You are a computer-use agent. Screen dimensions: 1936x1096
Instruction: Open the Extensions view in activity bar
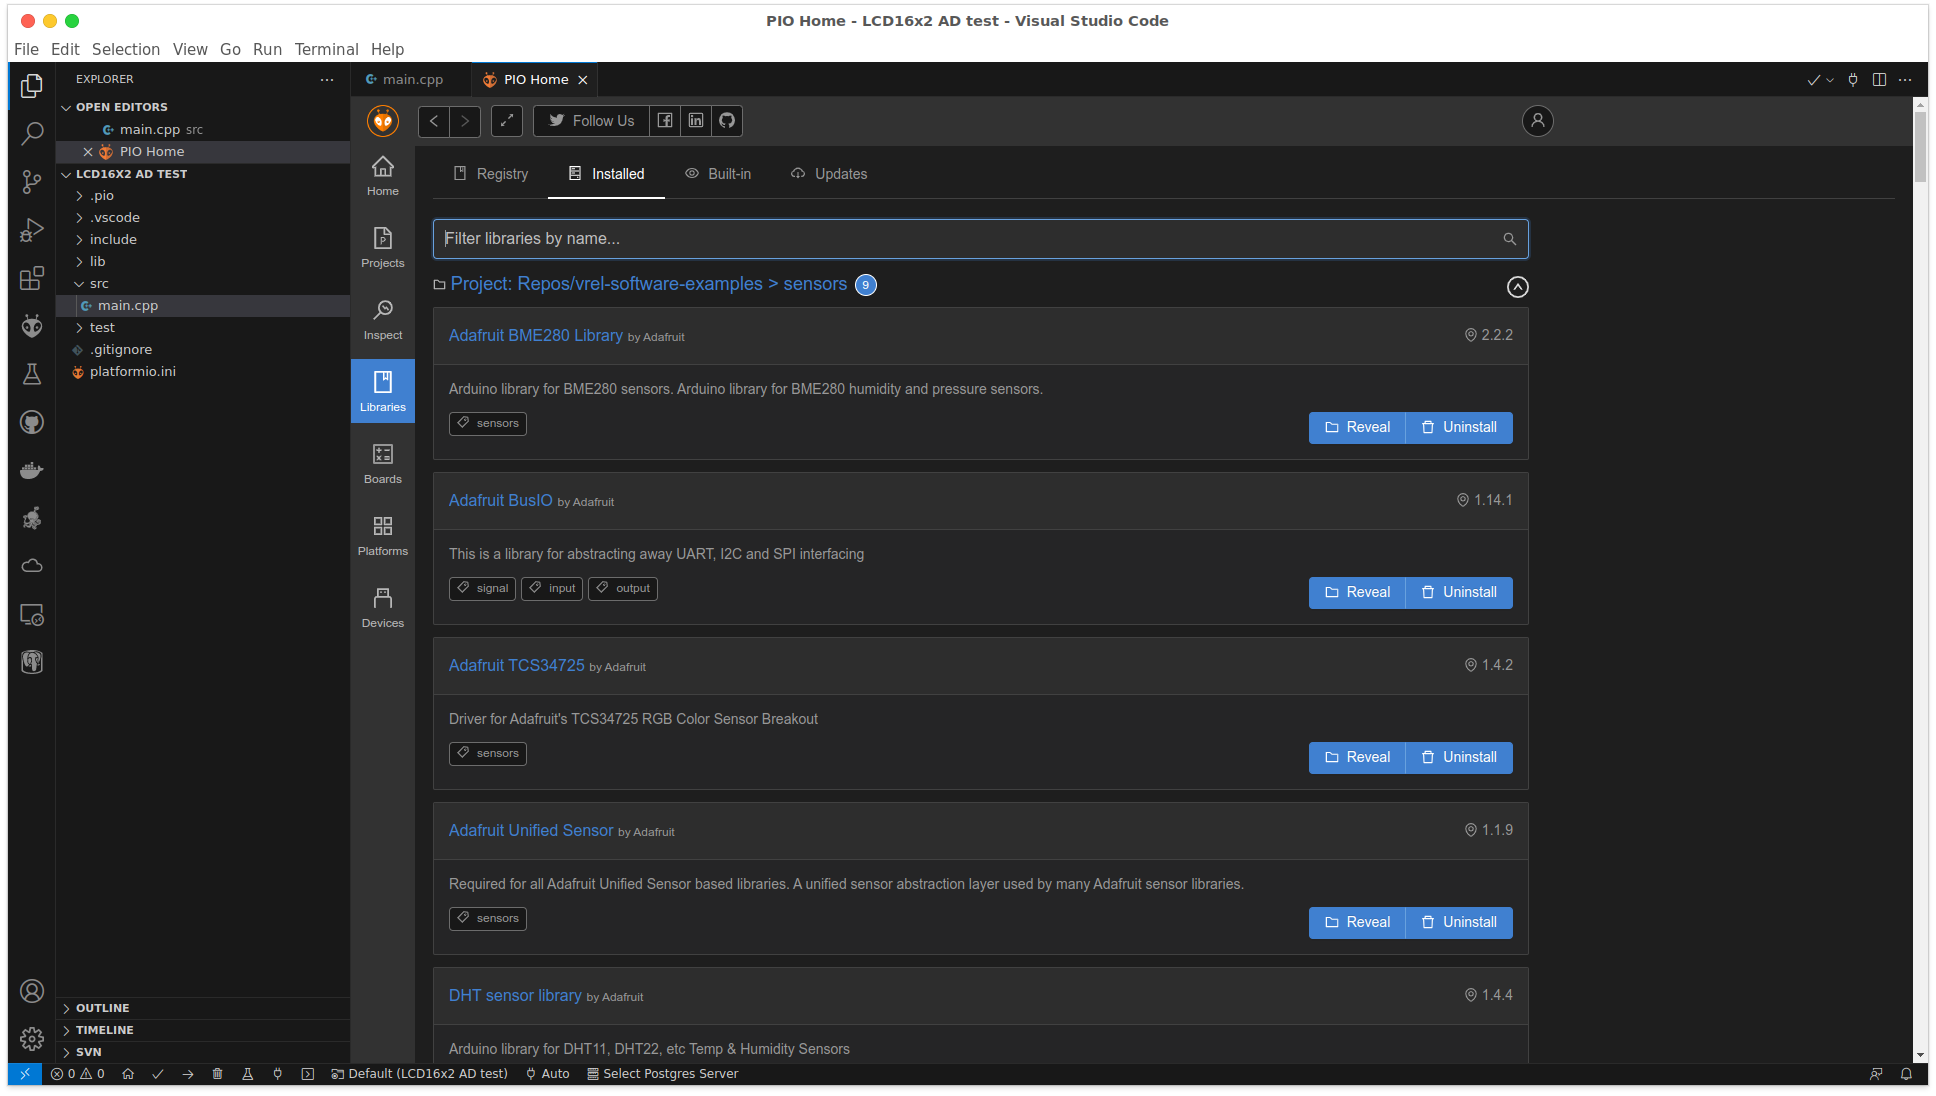(32, 278)
